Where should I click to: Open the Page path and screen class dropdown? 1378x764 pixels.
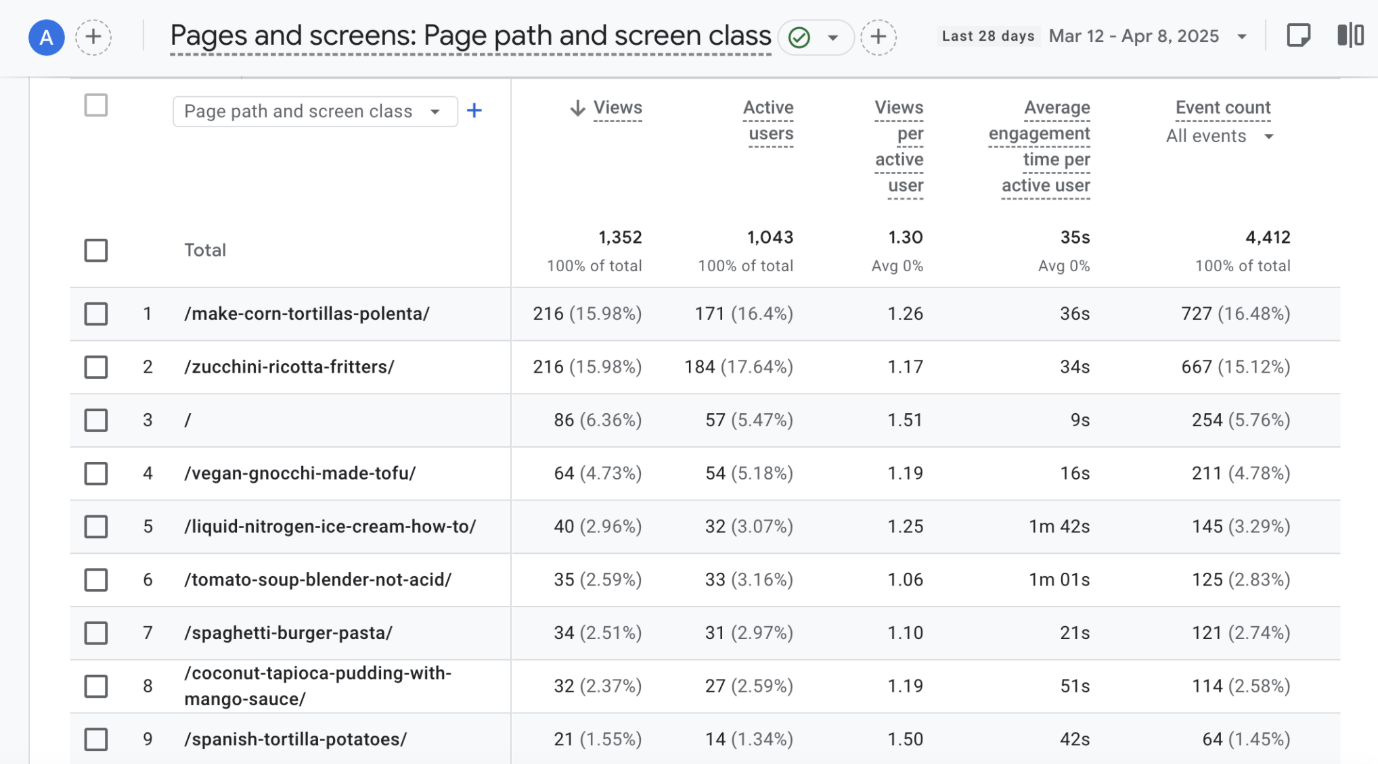pyautogui.click(x=314, y=111)
